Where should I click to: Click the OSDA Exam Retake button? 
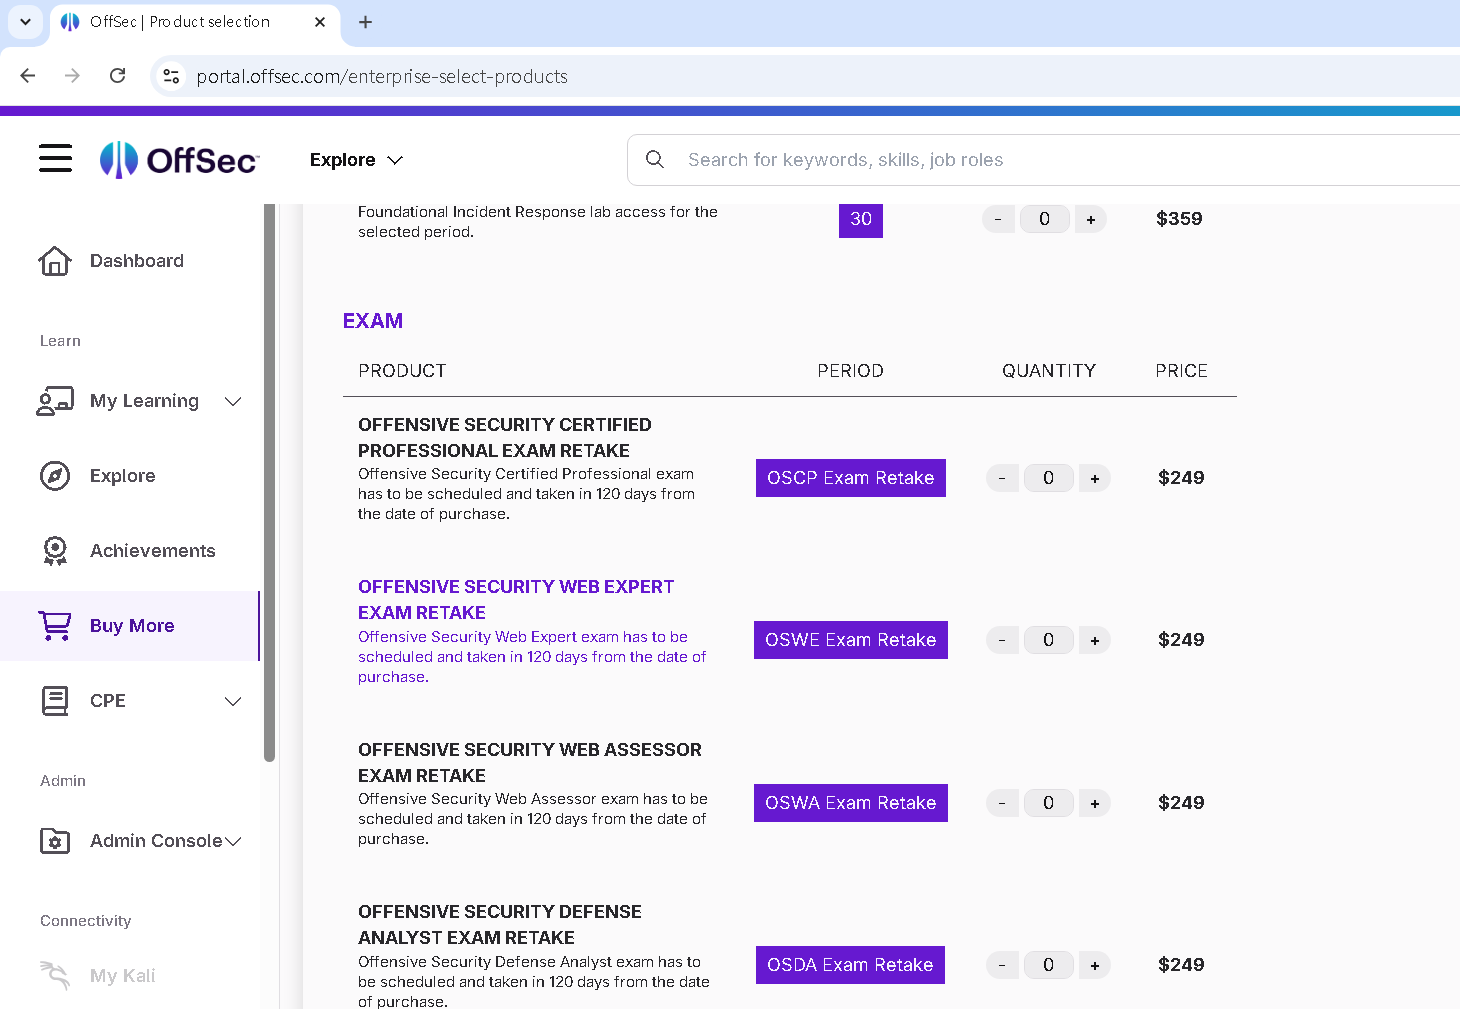[851, 965]
